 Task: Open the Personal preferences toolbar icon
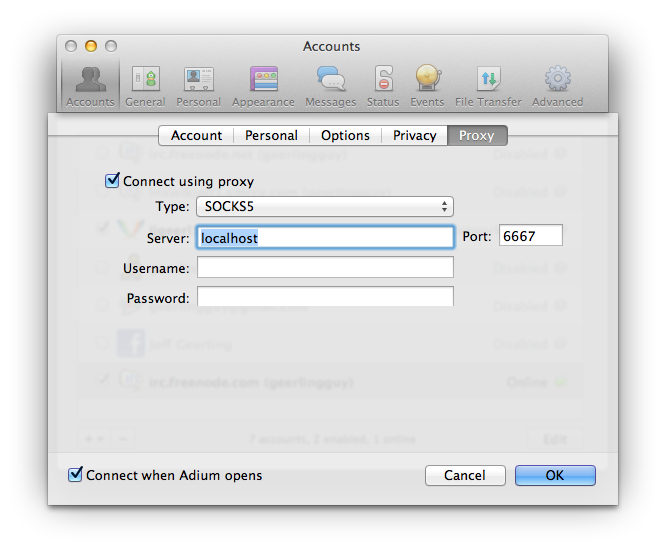(198, 86)
